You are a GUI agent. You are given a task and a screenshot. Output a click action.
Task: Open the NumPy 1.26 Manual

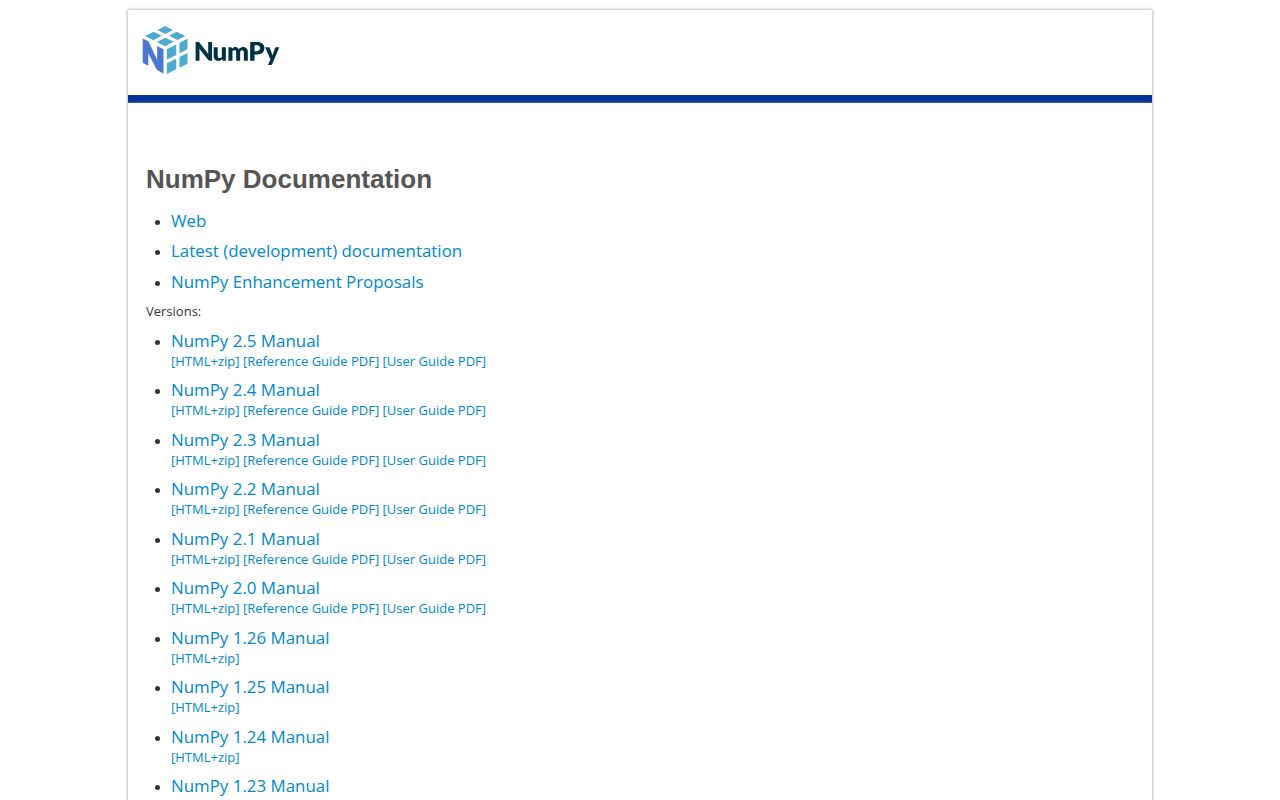(250, 638)
